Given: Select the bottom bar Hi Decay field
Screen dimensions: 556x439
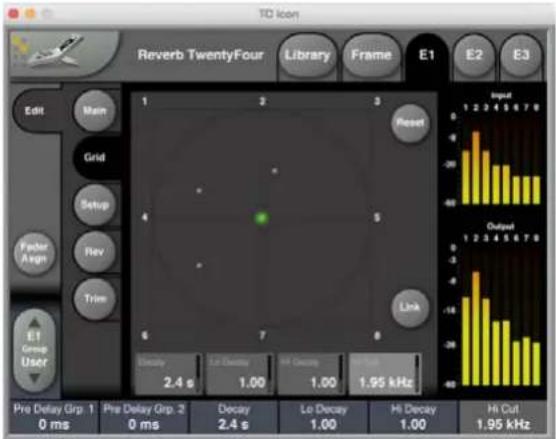Looking at the screenshot, I should [x=413, y=417].
